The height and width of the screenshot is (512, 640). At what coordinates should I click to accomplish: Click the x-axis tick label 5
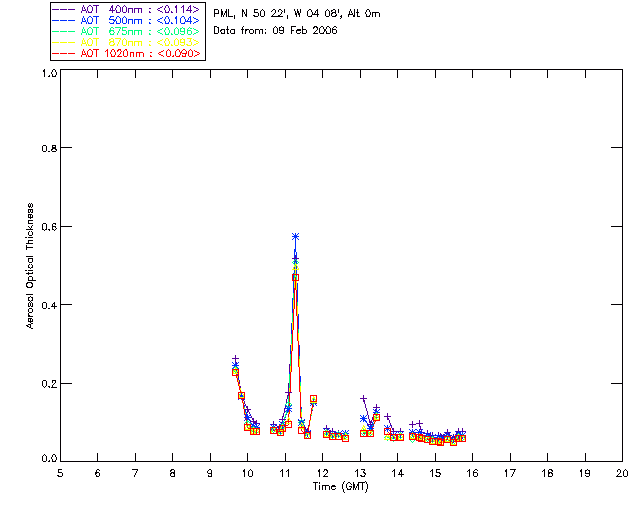coord(60,473)
